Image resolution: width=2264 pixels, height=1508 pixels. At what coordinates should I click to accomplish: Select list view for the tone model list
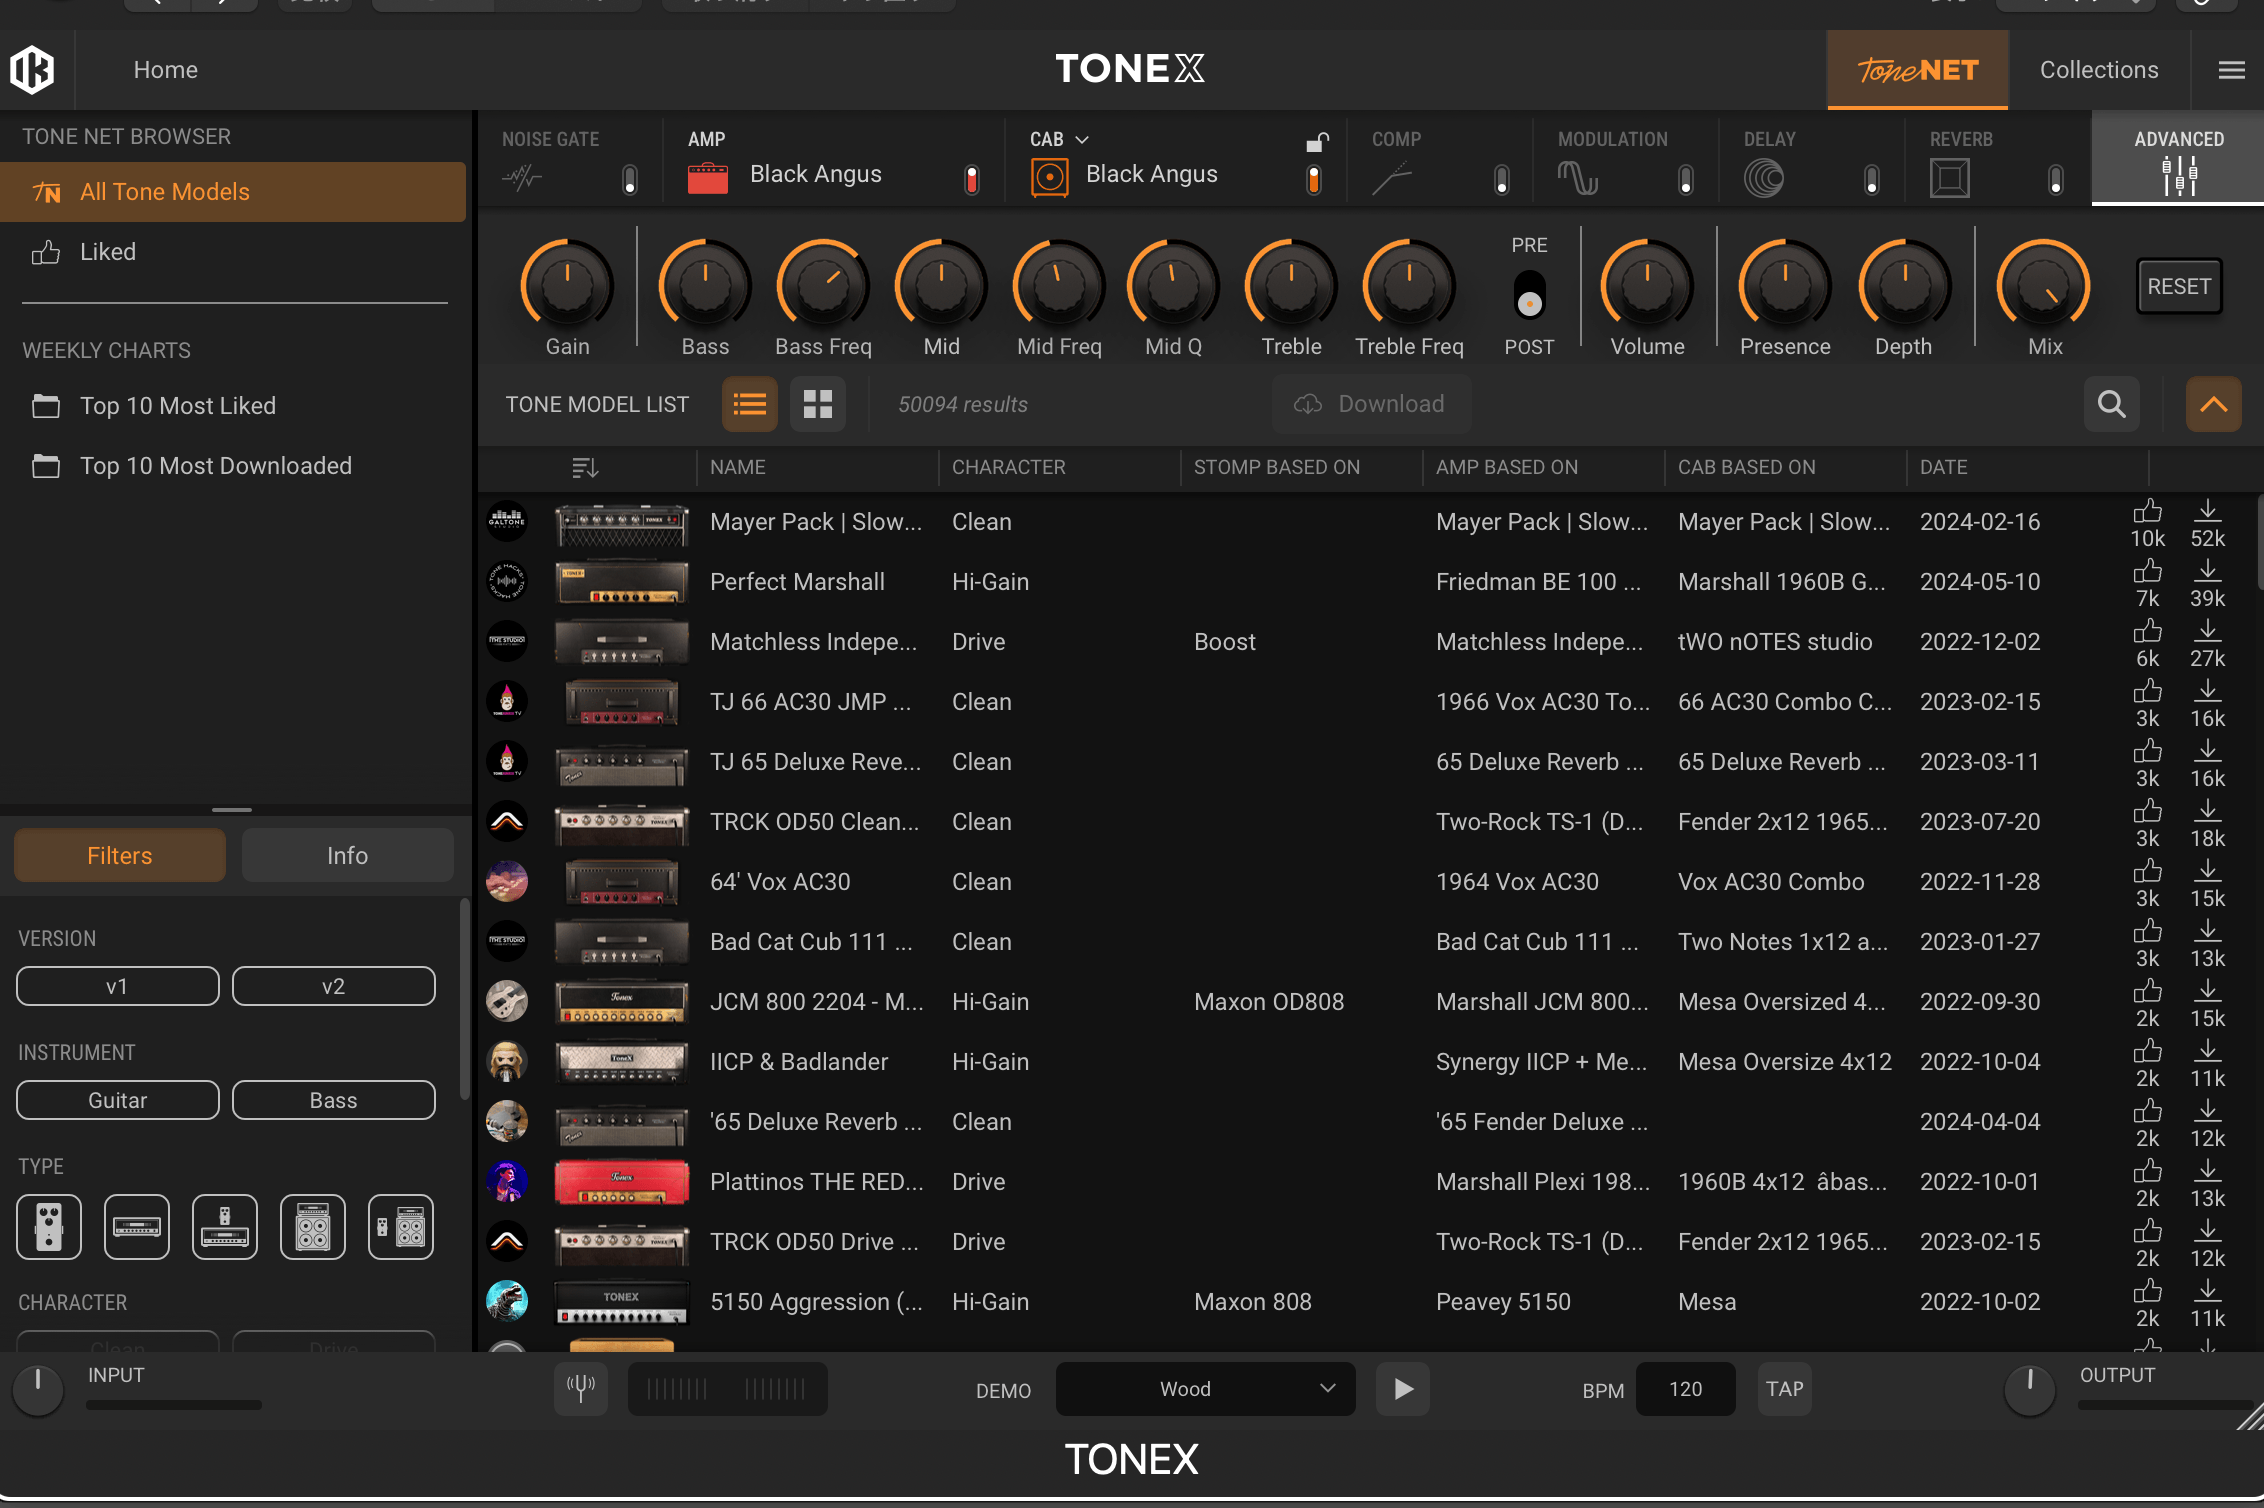point(750,404)
